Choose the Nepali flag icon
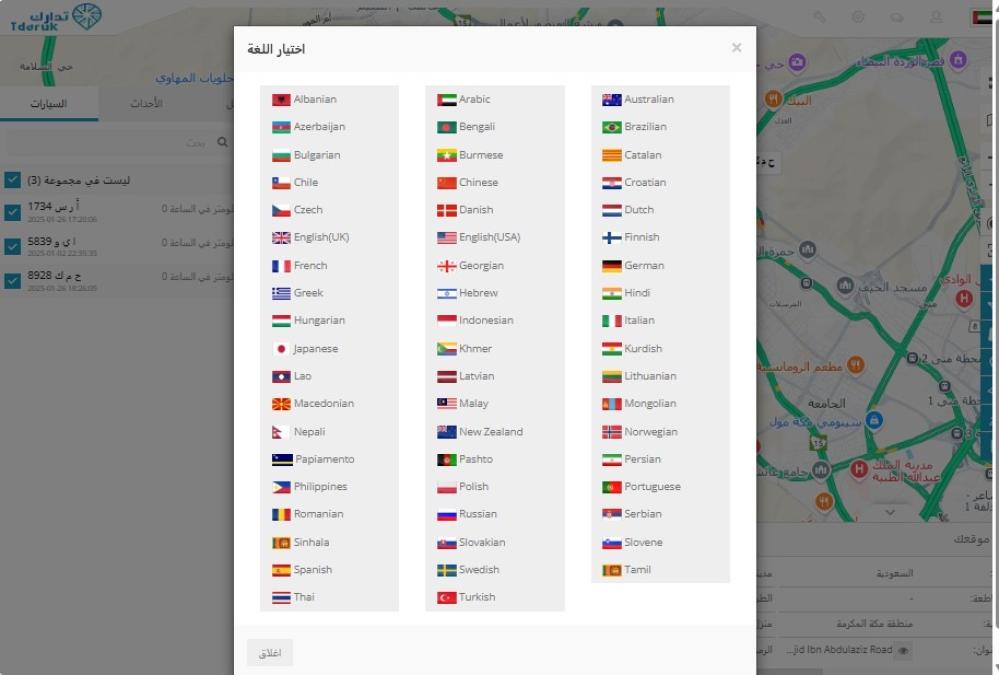The height and width of the screenshot is (675, 999). 281,432
